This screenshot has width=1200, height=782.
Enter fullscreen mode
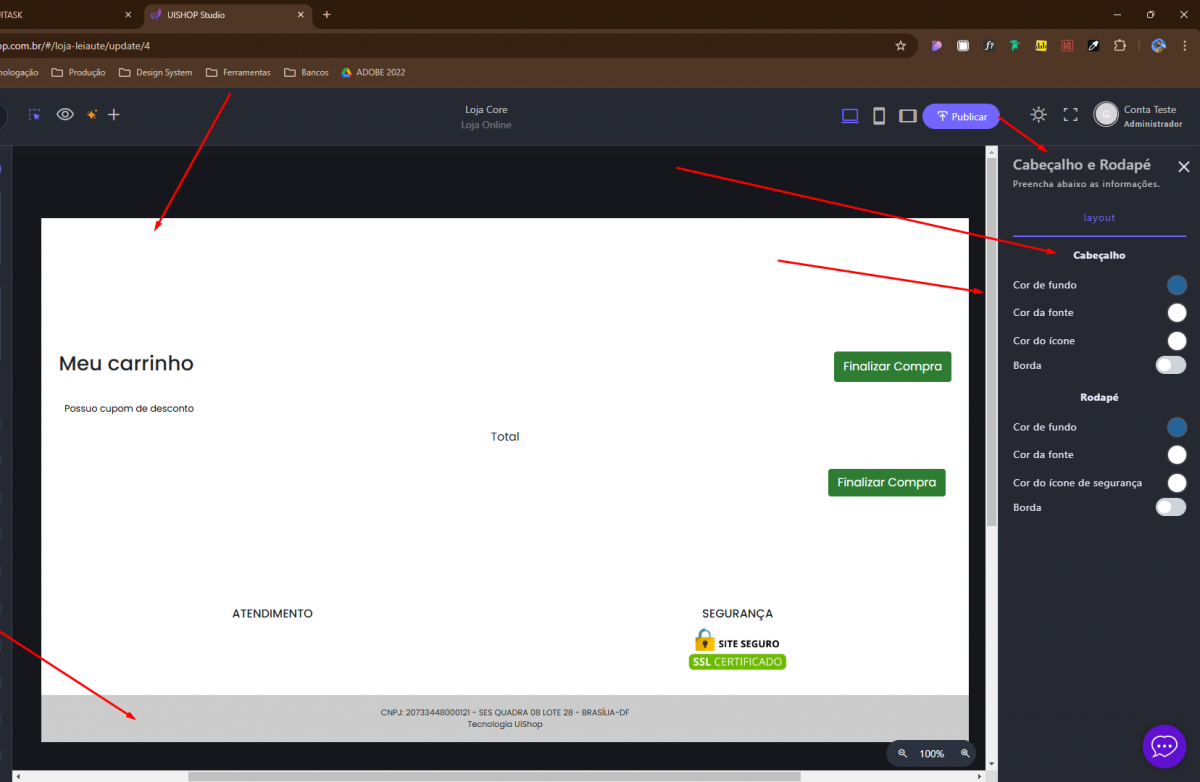click(x=1070, y=115)
